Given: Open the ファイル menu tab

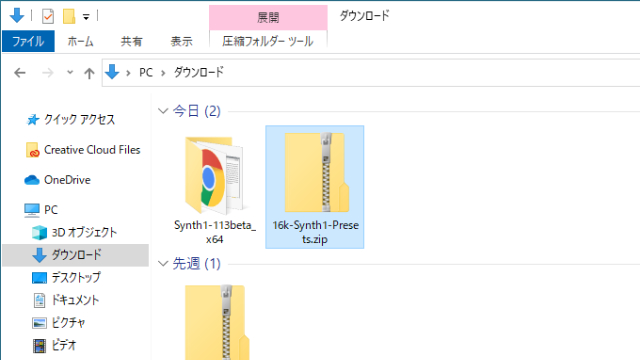Looking at the screenshot, I should click(28, 41).
